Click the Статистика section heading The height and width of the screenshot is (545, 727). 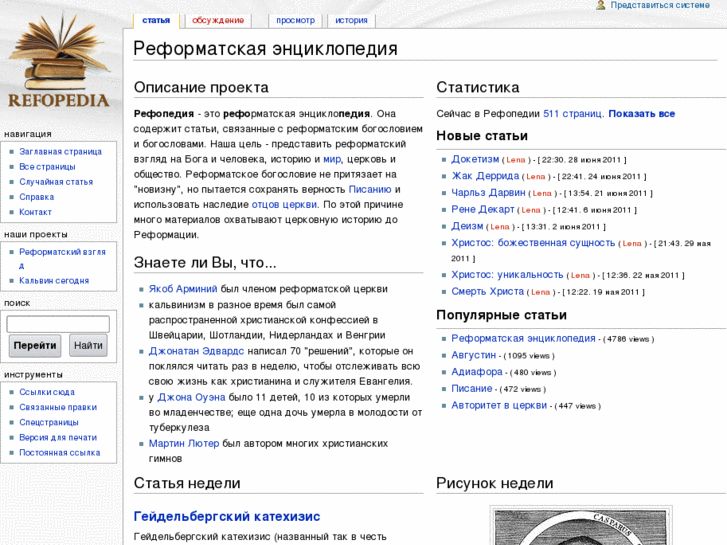(478, 87)
